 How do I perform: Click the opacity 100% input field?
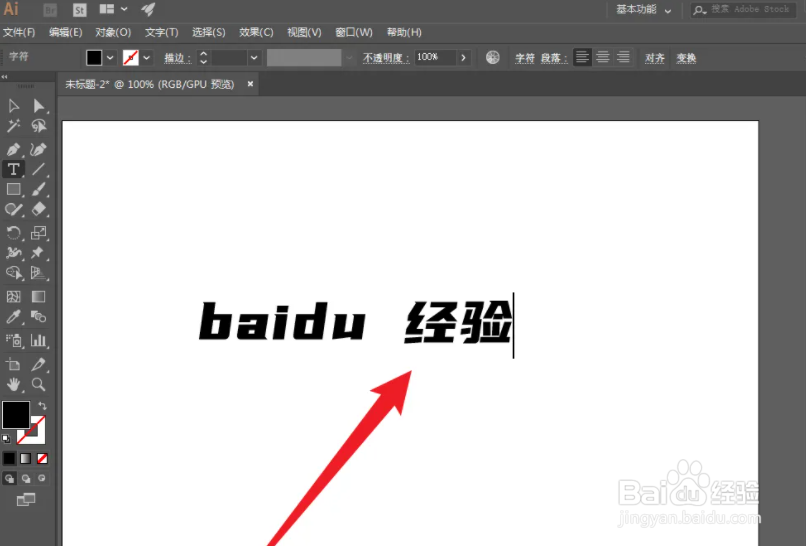click(x=435, y=57)
